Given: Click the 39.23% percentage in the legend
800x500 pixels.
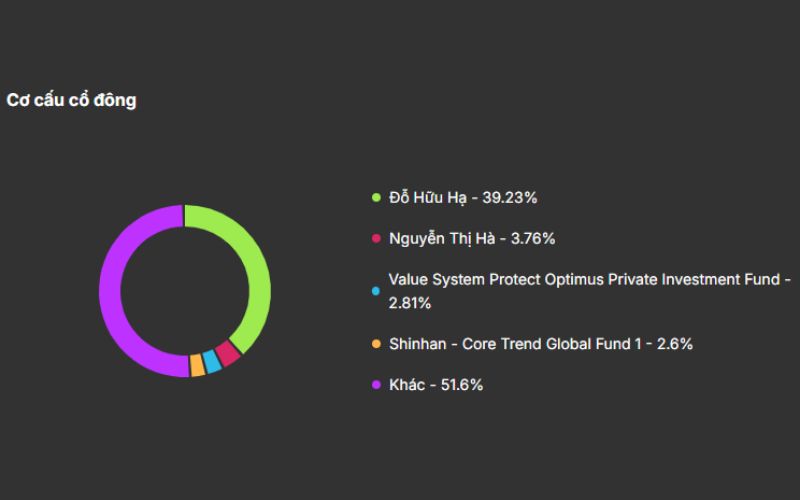Looking at the screenshot, I should pos(510,198).
